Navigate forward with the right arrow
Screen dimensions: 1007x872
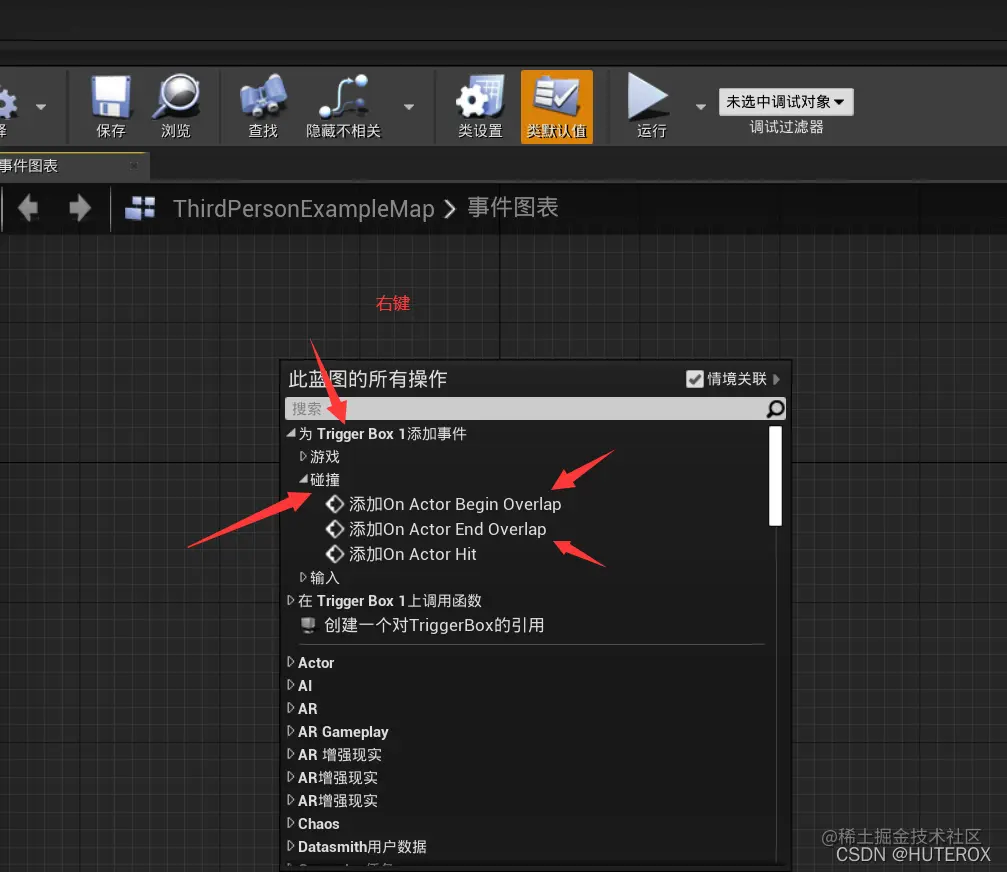(x=80, y=208)
